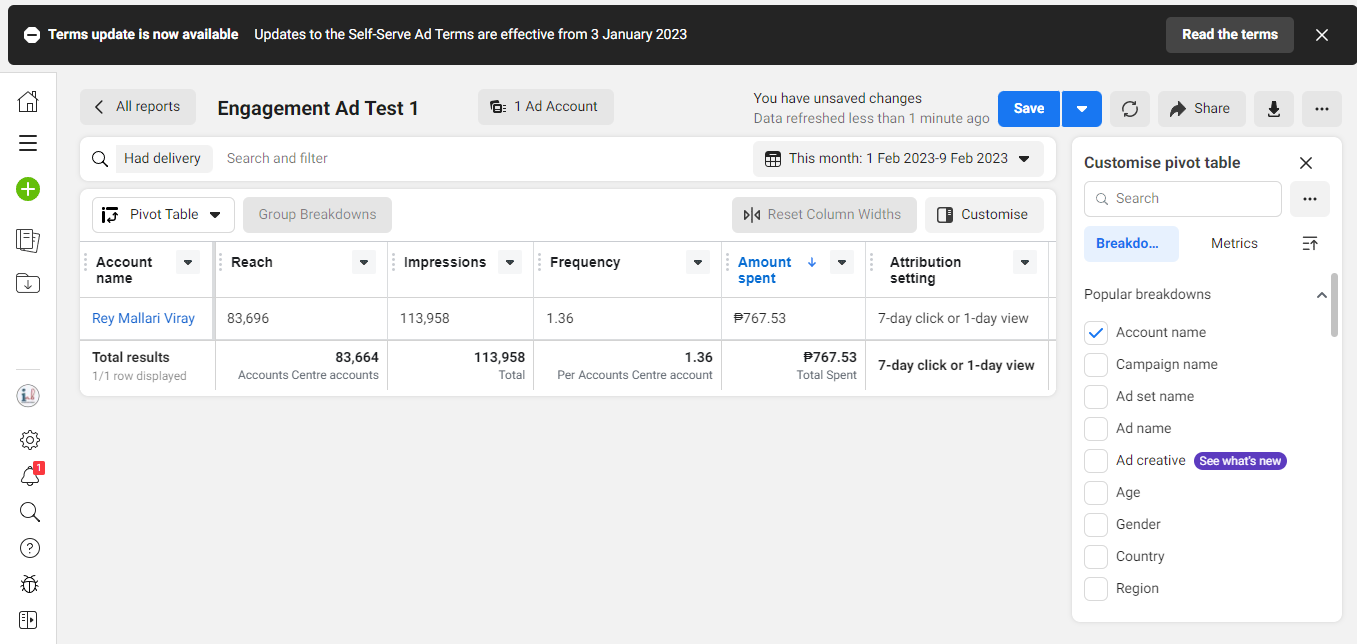
Task: Enable the Campaign name breakdown
Action: (1097, 365)
